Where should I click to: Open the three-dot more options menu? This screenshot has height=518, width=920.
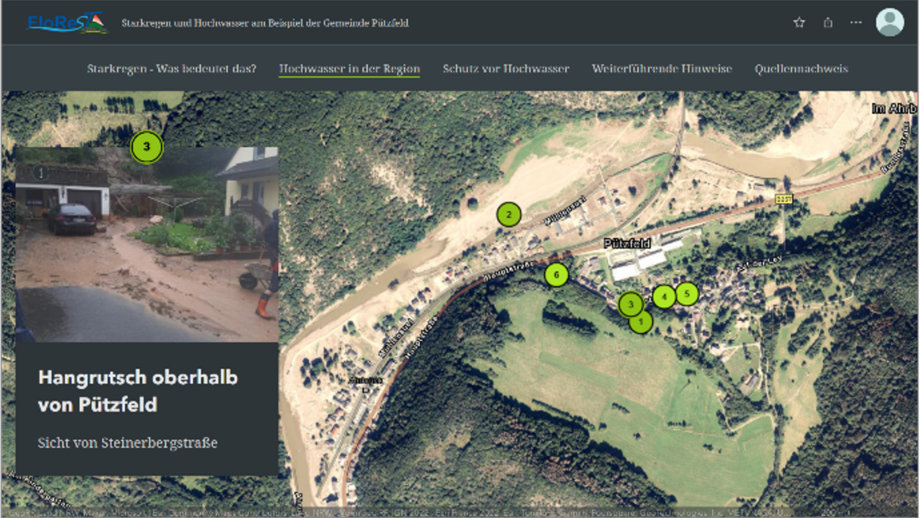pos(856,23)
